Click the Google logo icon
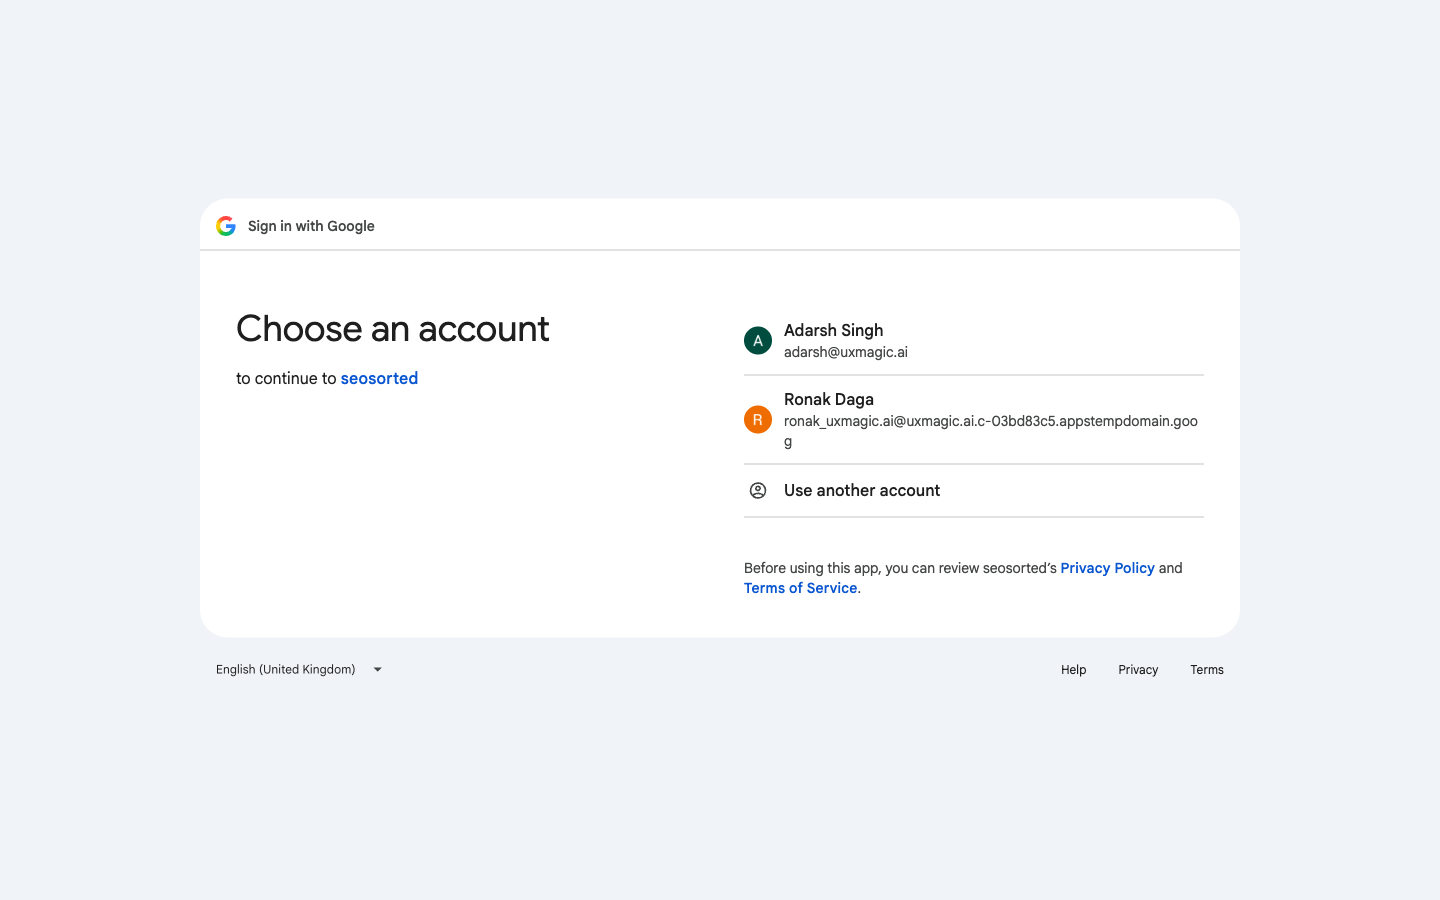This screenshot has height=900, width=1440. tap(226, 226)
